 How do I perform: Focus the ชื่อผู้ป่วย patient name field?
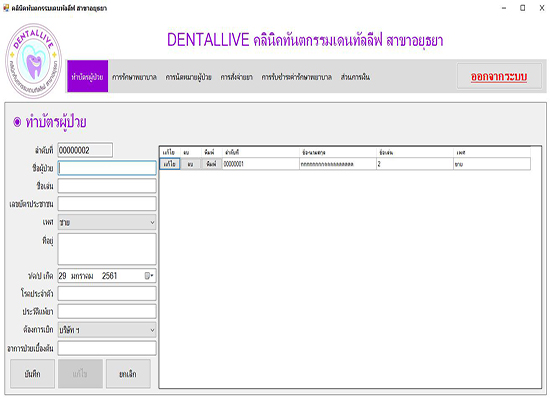coord(107,168)
